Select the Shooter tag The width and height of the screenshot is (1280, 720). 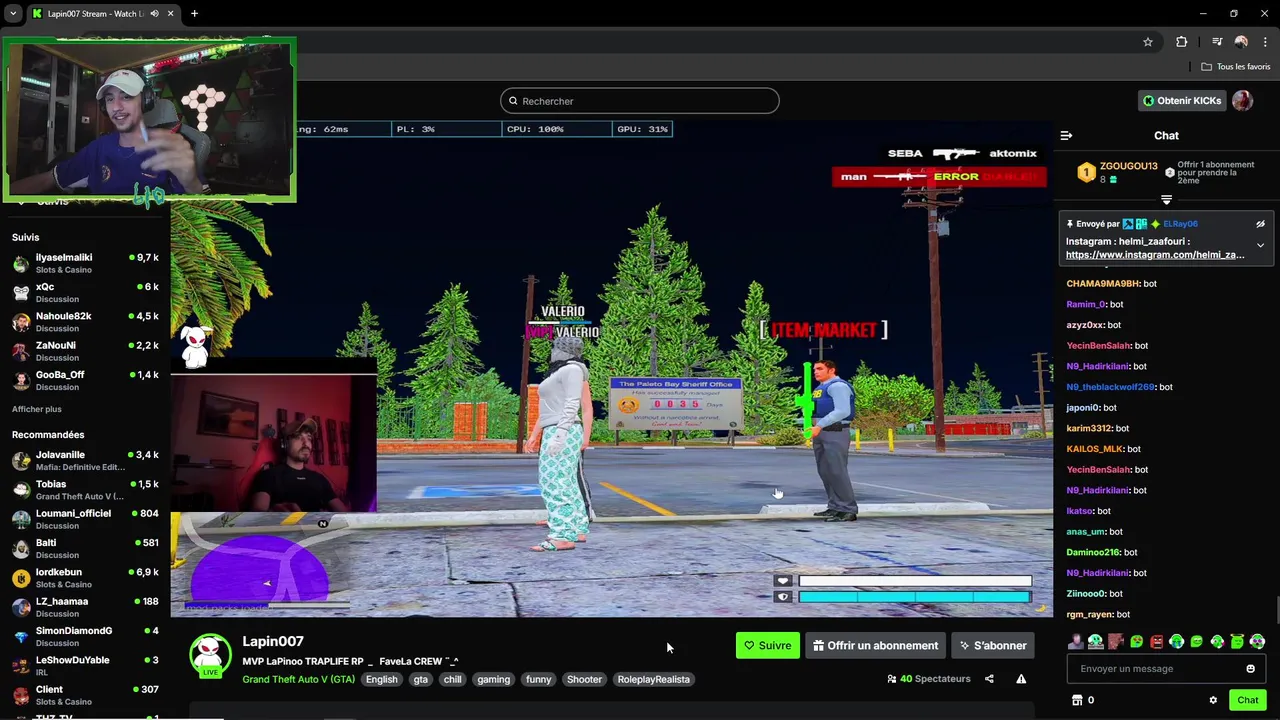(584, 679)
